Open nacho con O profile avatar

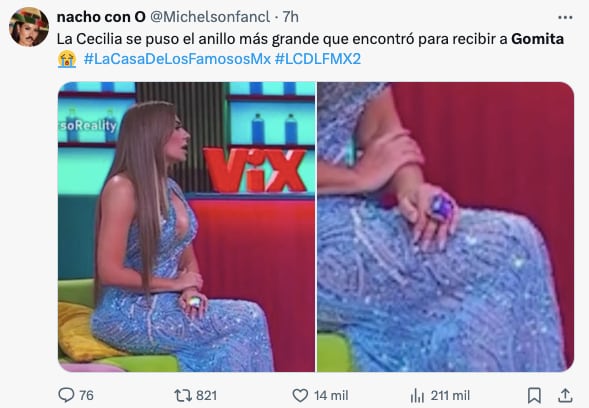29,27
